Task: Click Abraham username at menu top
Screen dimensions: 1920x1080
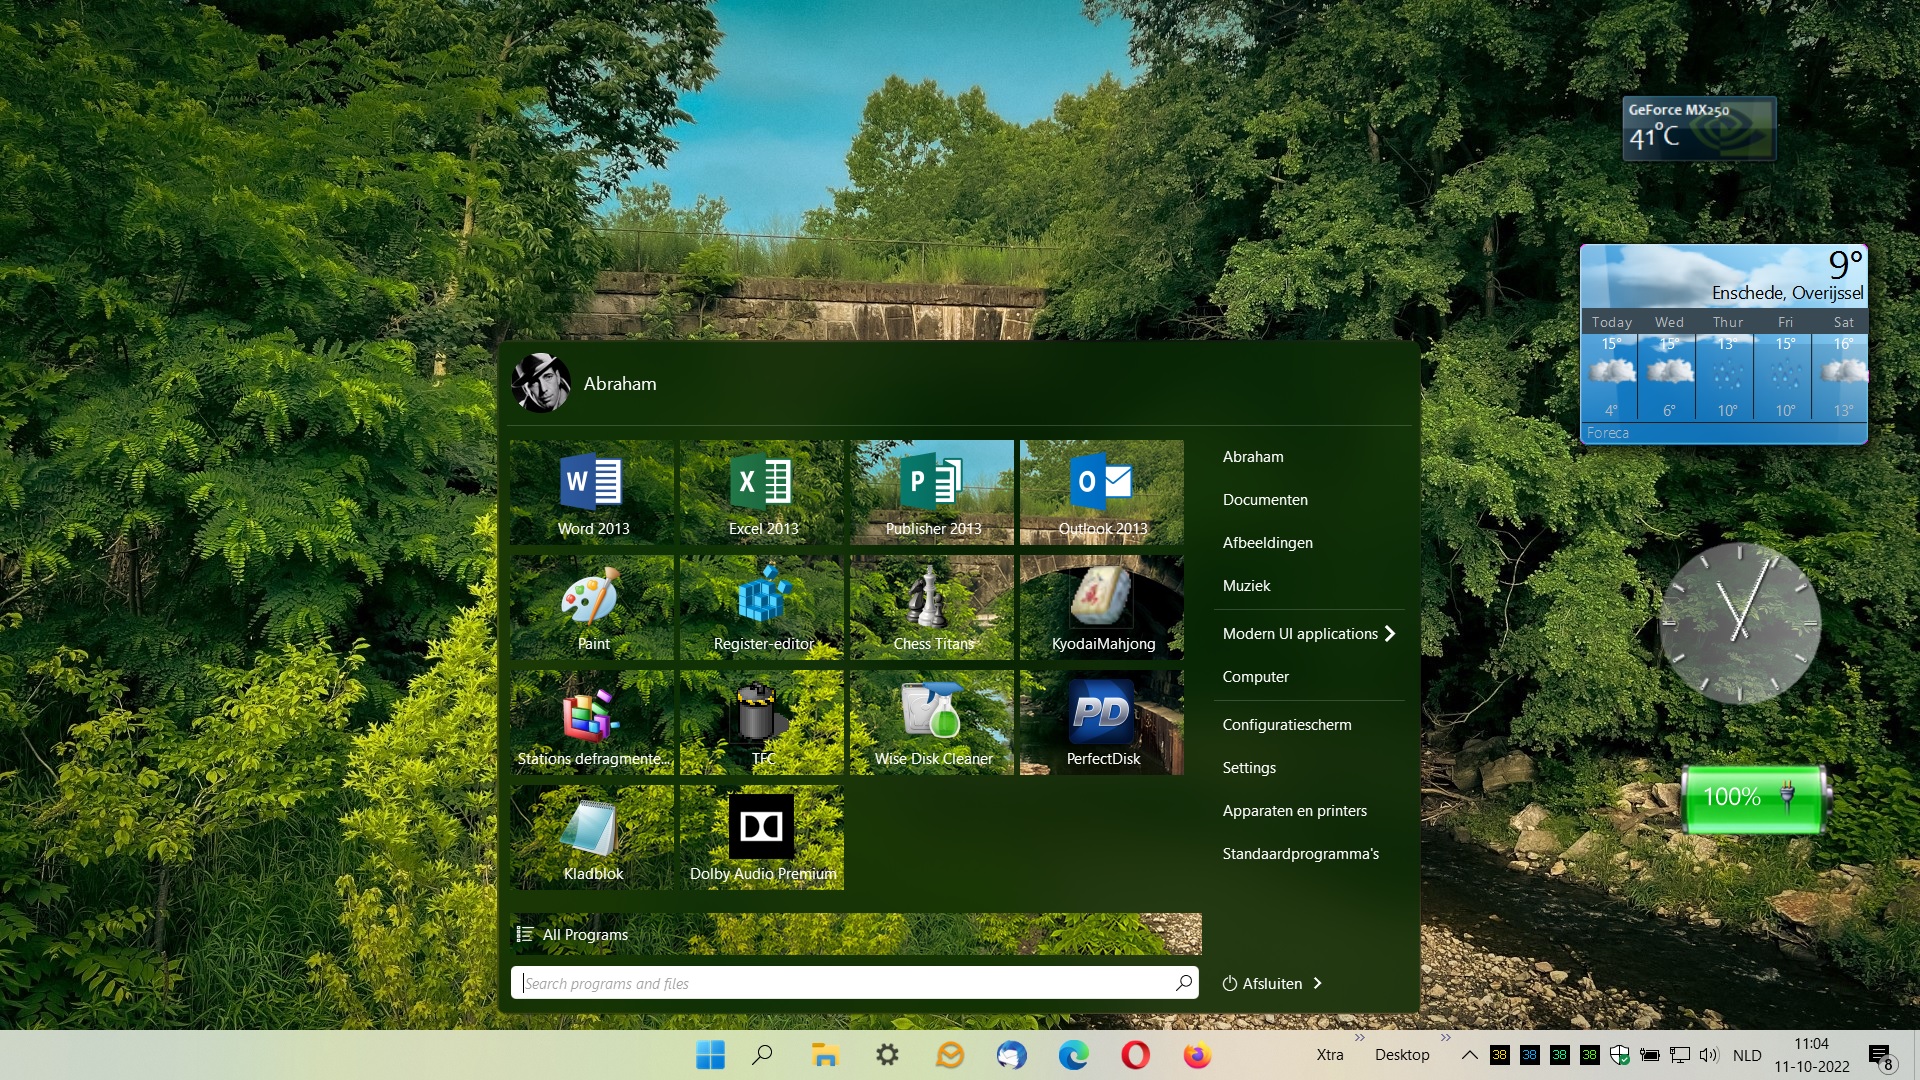Action: 620,383
